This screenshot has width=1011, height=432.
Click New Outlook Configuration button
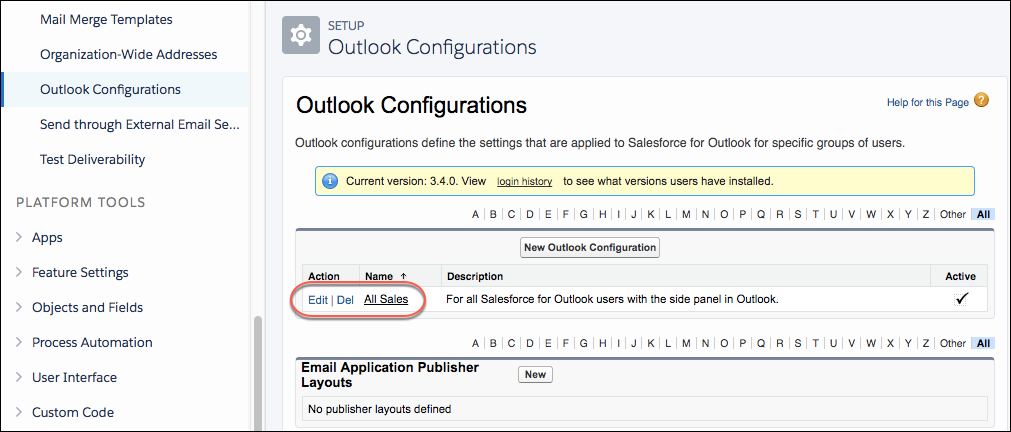tap(590, 248)
